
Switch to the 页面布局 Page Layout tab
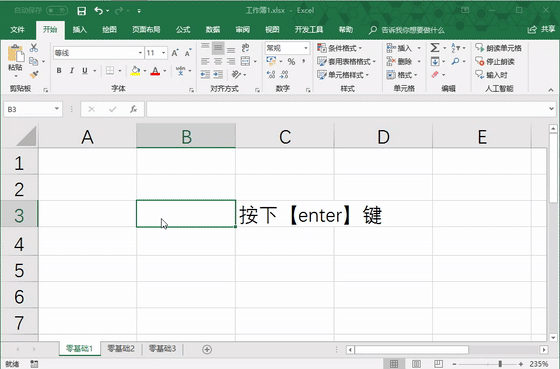[x=146, y=30]
